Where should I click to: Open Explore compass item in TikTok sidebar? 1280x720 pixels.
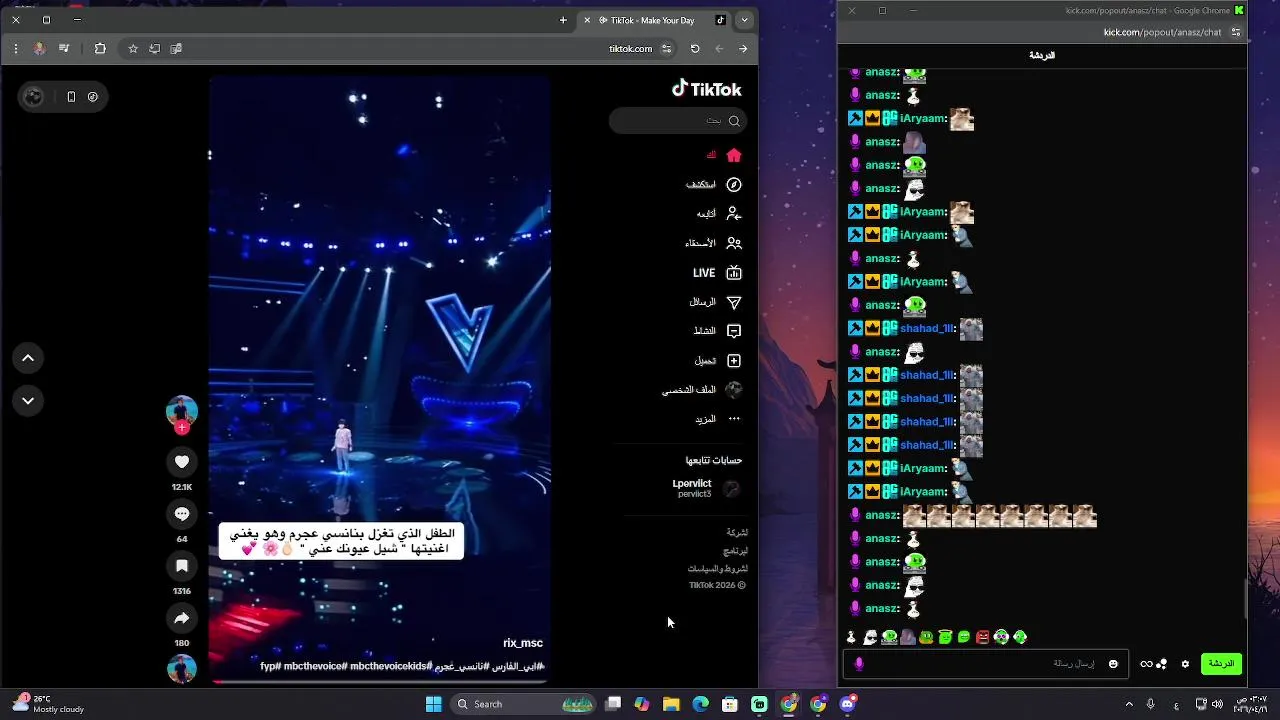click(714, 185)
